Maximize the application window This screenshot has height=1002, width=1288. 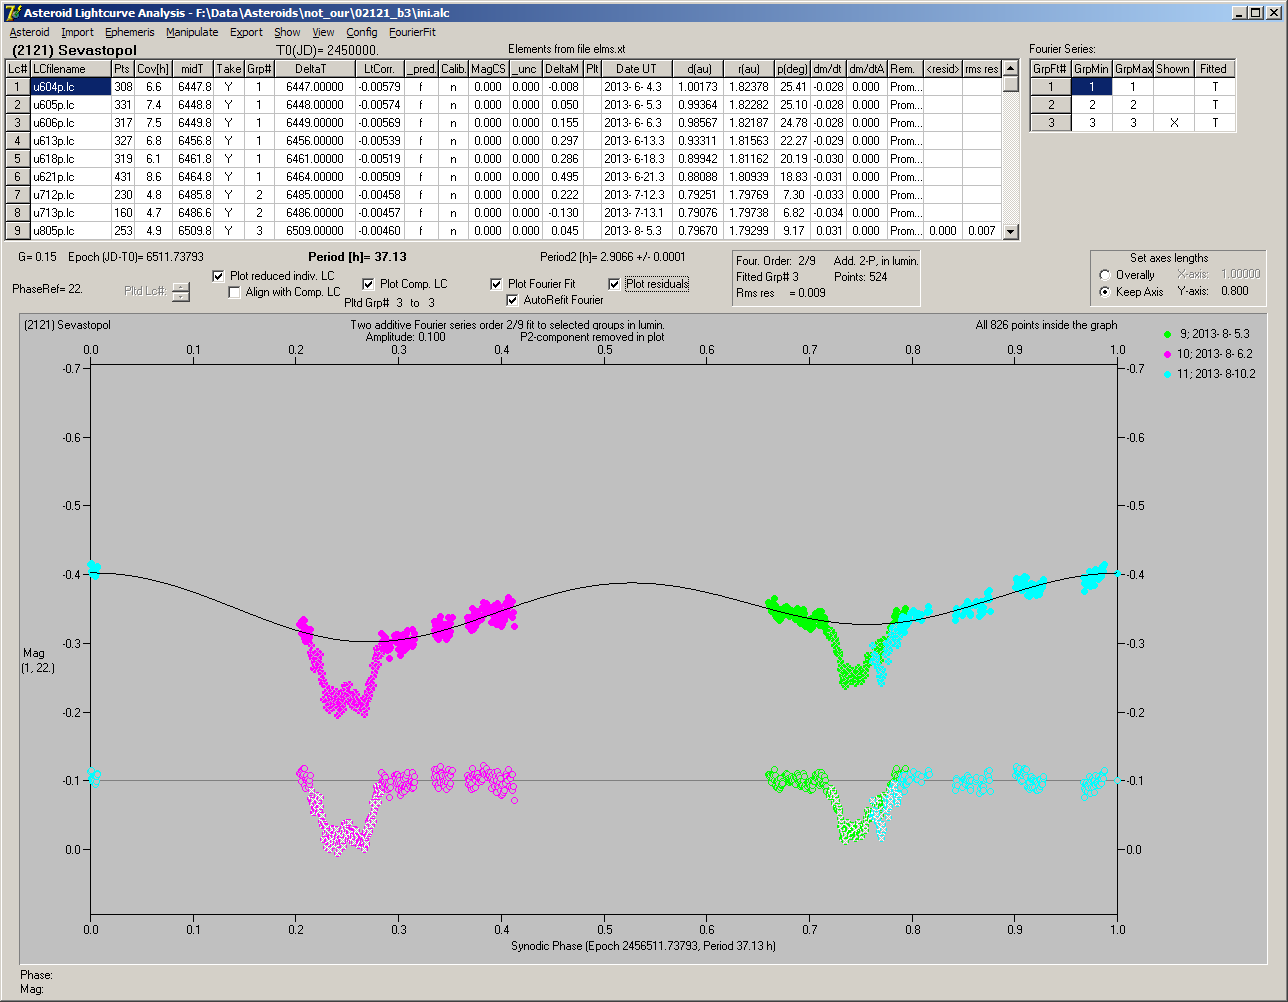[1254, 13]
